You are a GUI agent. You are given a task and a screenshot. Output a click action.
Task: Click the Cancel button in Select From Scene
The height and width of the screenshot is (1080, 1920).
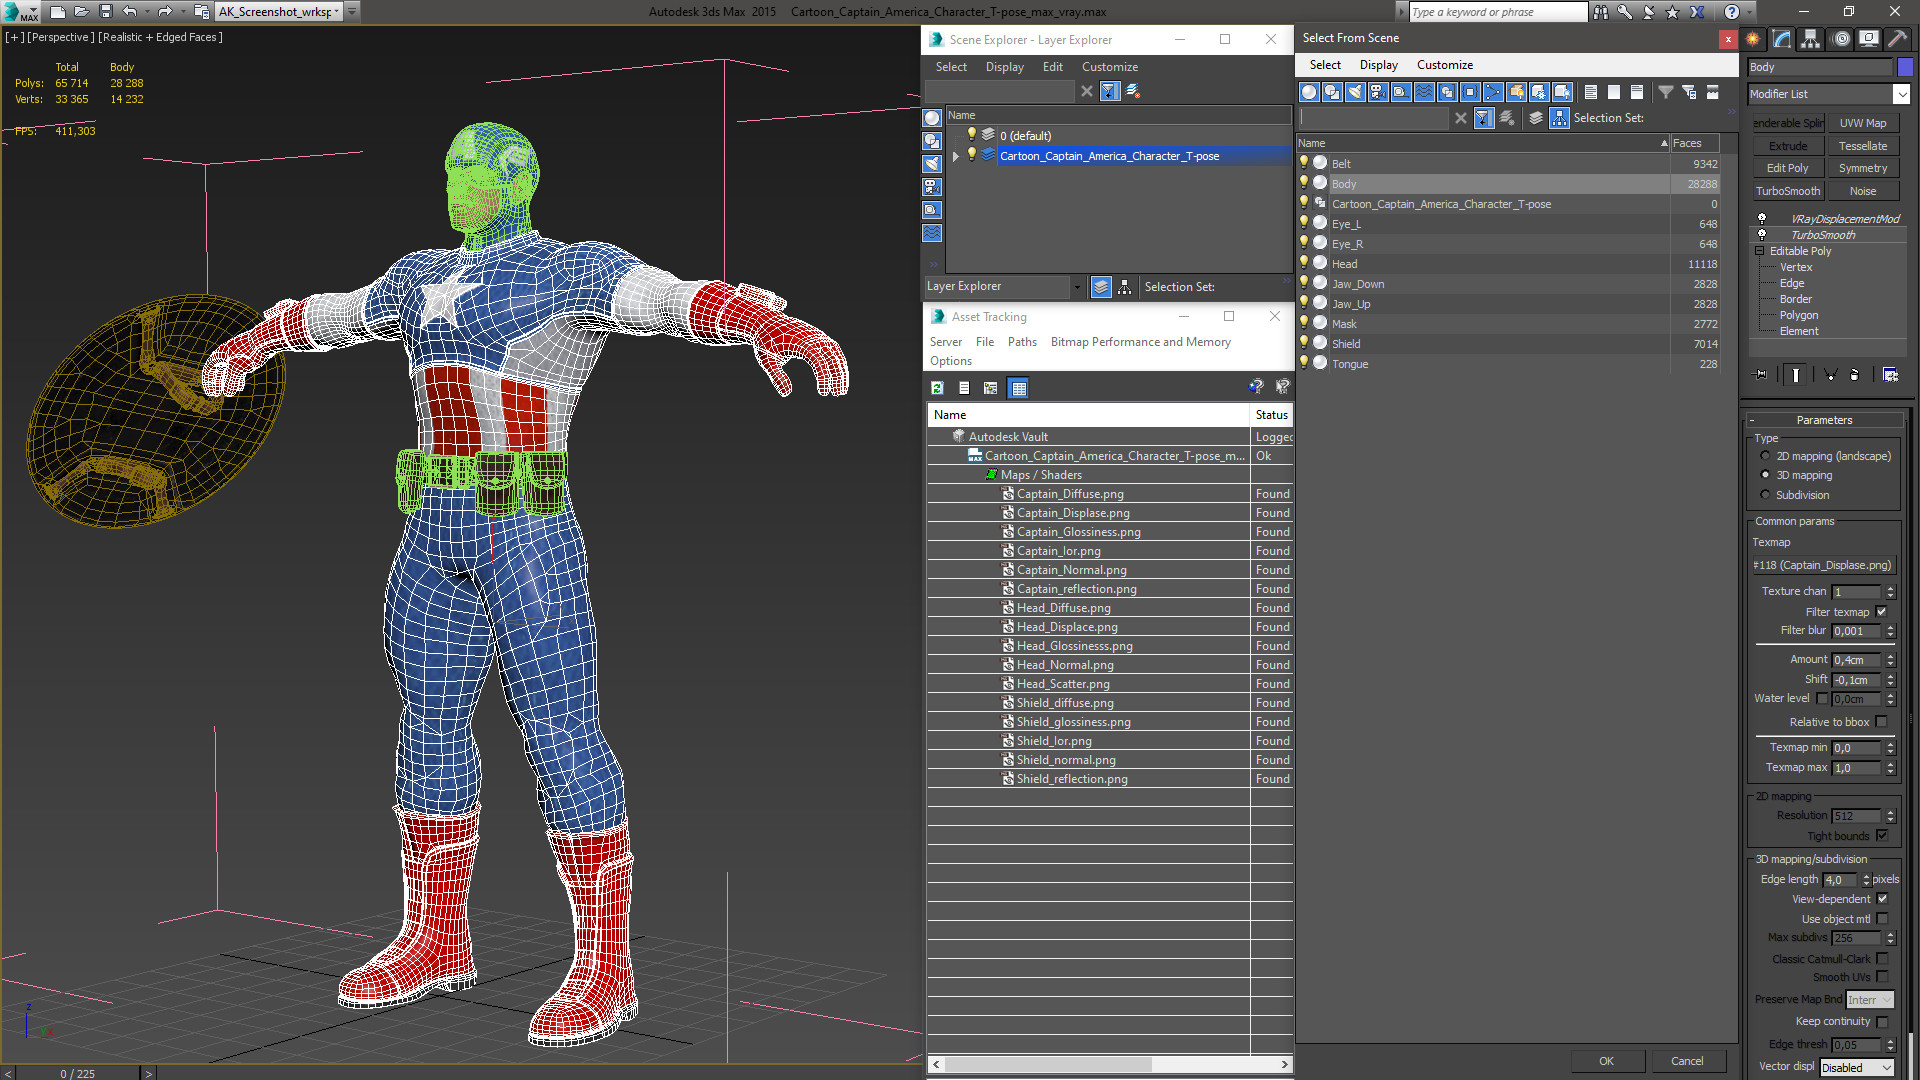click(1687, 1061)
